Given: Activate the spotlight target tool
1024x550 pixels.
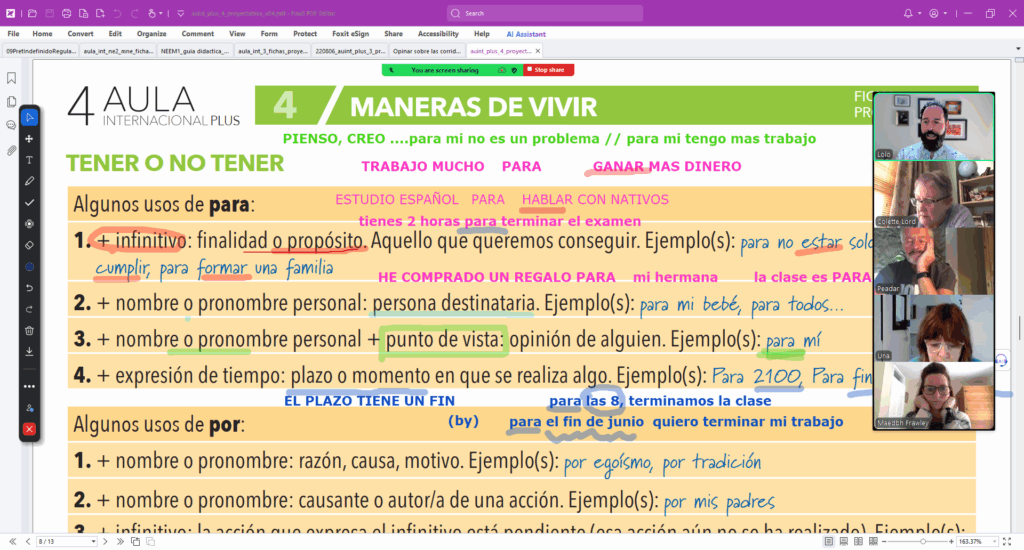Looking at the screenshot, I should (29, 224).
